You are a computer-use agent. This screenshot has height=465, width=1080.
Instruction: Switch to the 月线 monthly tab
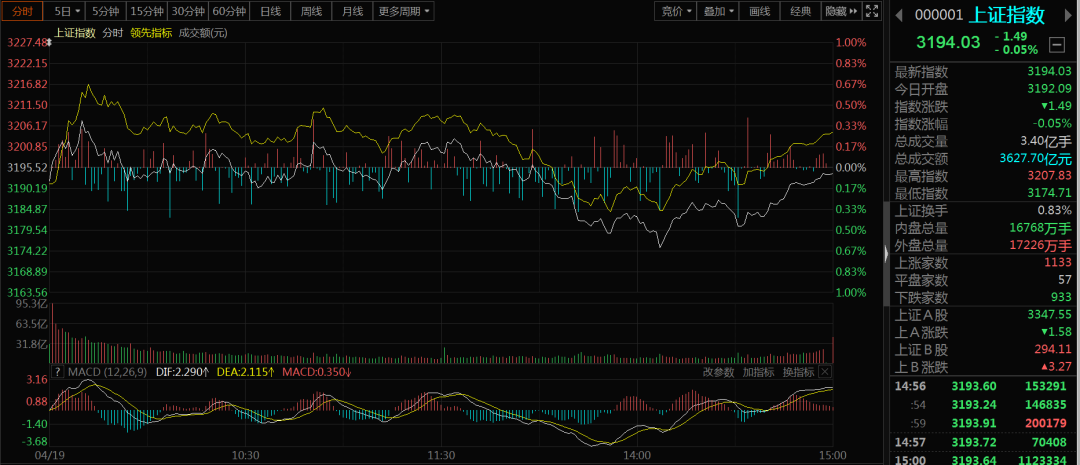point(353,11)
